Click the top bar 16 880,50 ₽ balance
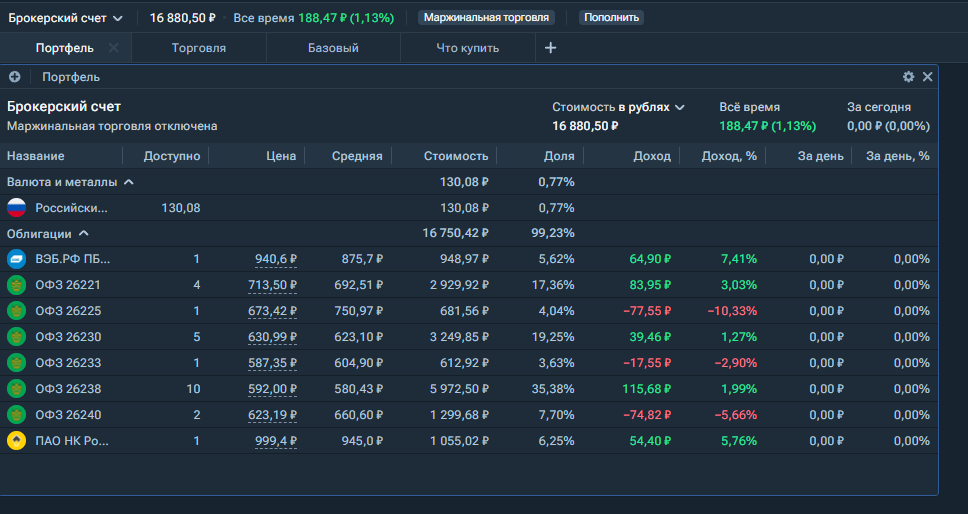 [x=183, y=18]
